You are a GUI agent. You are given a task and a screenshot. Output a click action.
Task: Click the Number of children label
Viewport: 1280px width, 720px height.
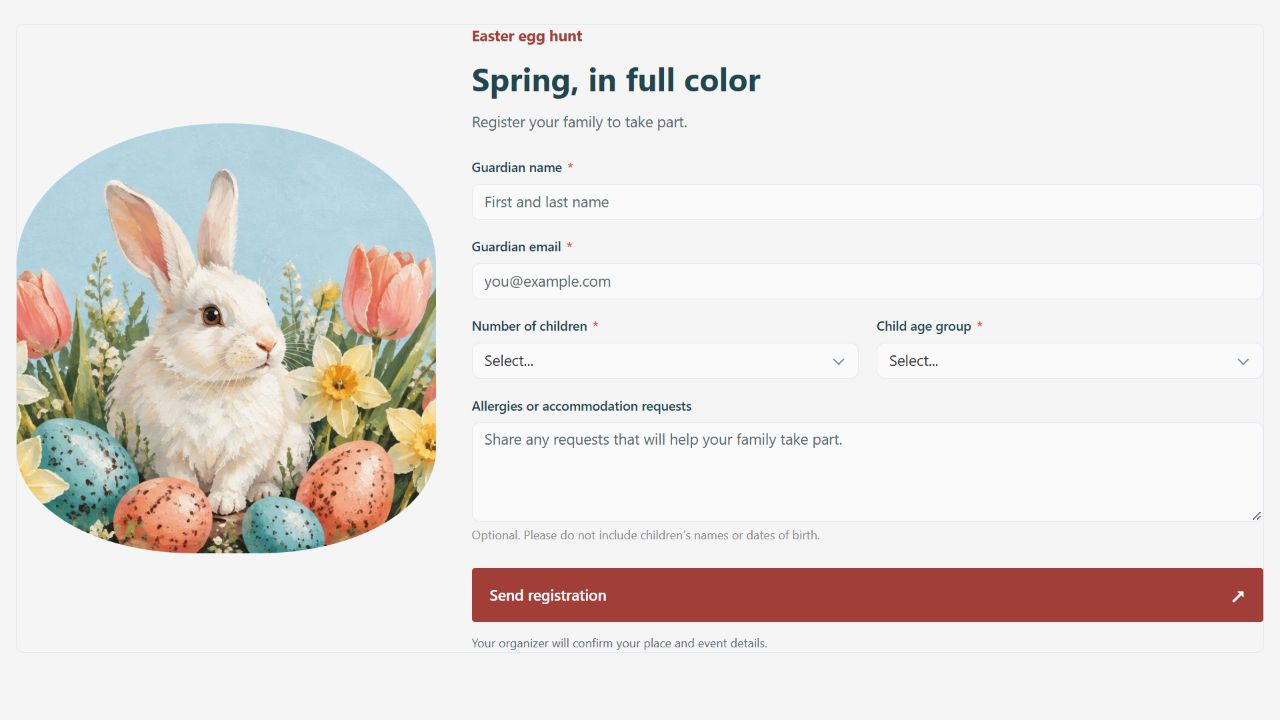529,326
